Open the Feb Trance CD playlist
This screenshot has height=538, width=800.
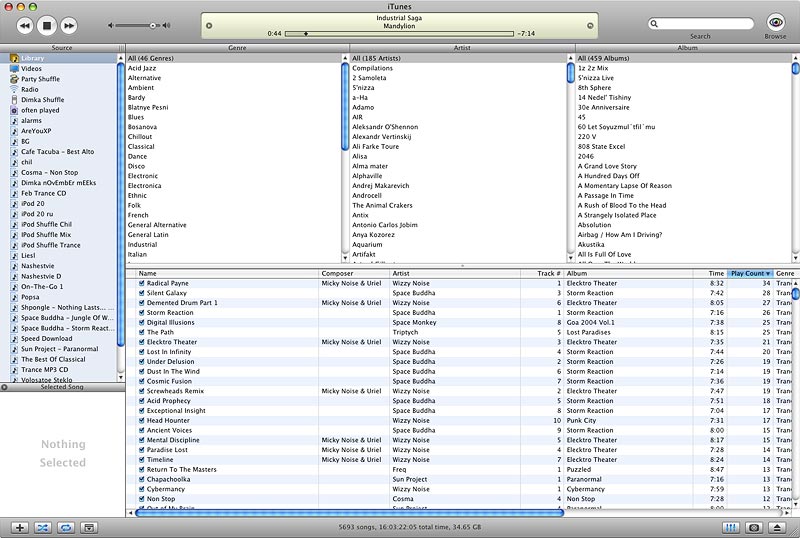point(59,193)
